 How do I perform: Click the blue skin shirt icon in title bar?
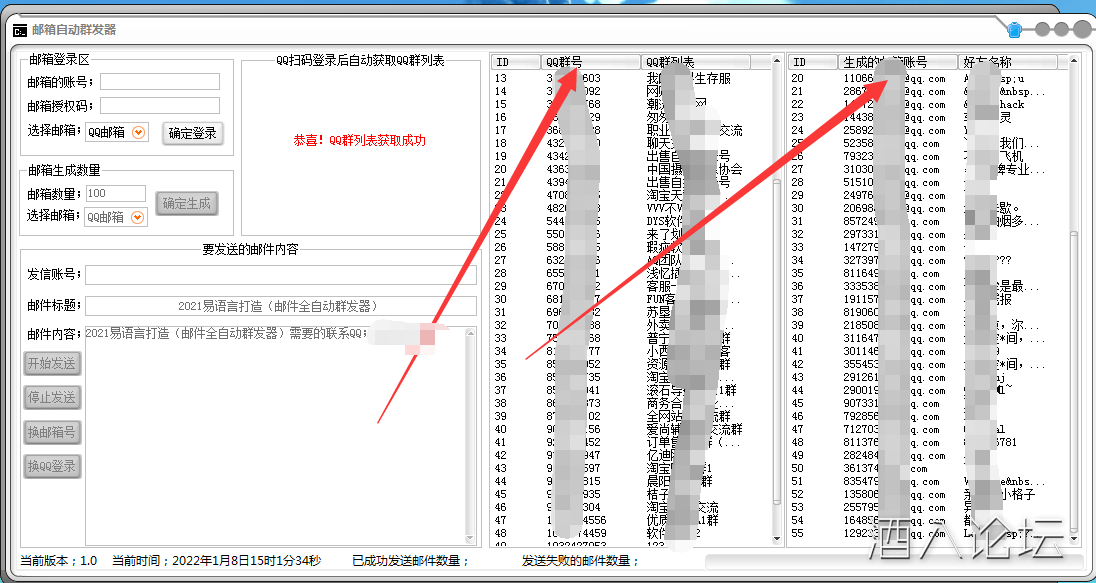1015,30
